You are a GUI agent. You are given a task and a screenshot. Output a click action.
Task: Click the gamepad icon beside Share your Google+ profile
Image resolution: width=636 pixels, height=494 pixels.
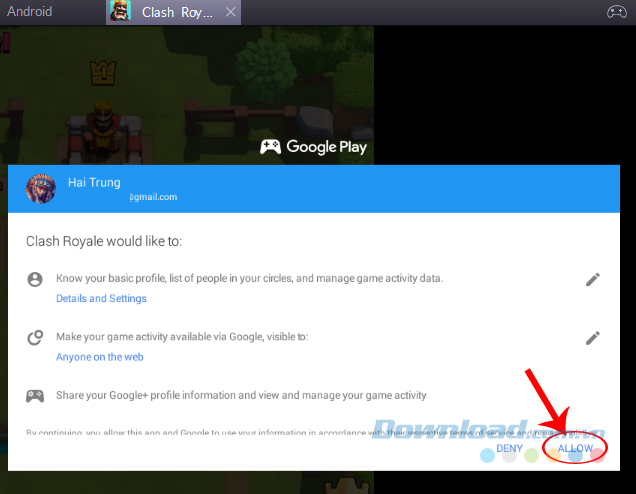click(35, 396)
